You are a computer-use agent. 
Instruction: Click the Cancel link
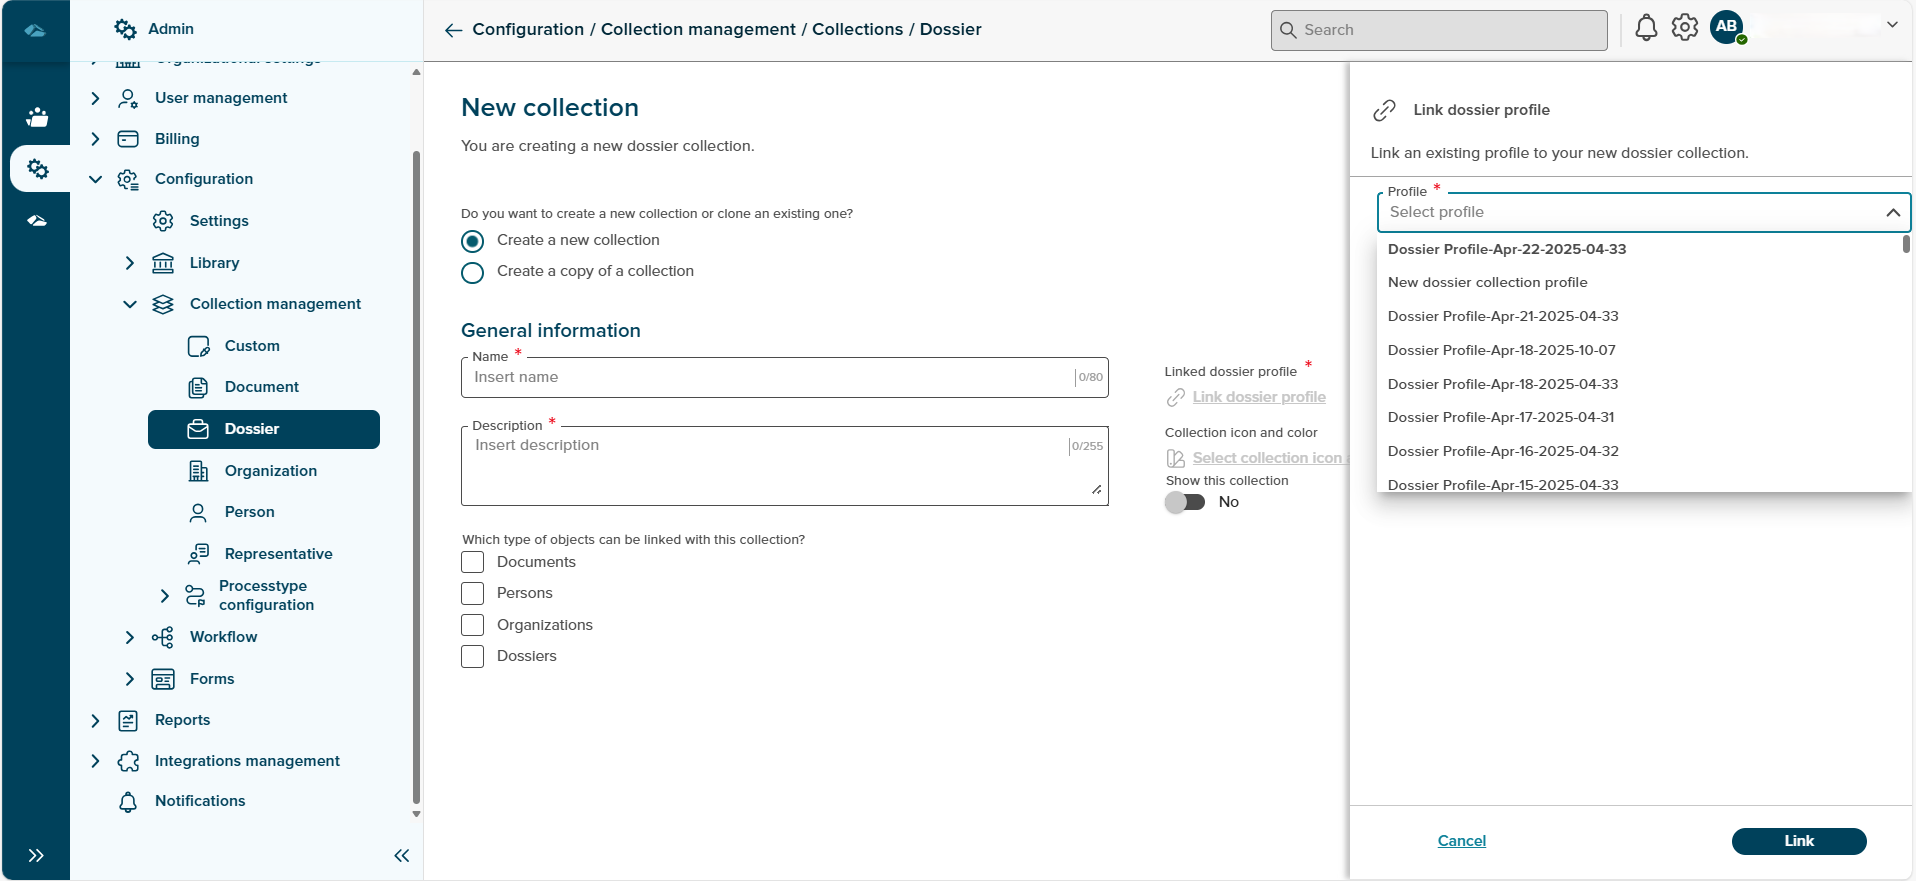point(1461,841)
